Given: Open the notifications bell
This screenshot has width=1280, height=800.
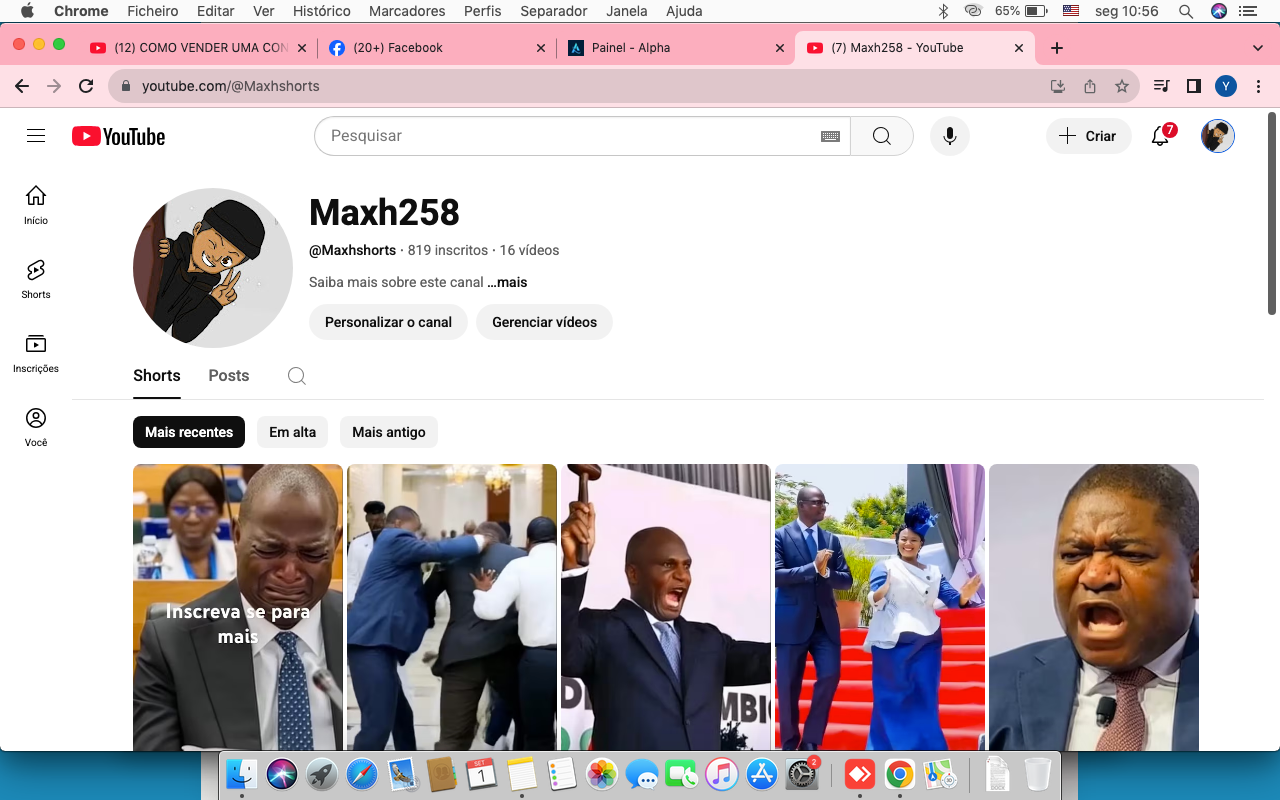Looking at the screenshot, I should [x=1161, y=136].
